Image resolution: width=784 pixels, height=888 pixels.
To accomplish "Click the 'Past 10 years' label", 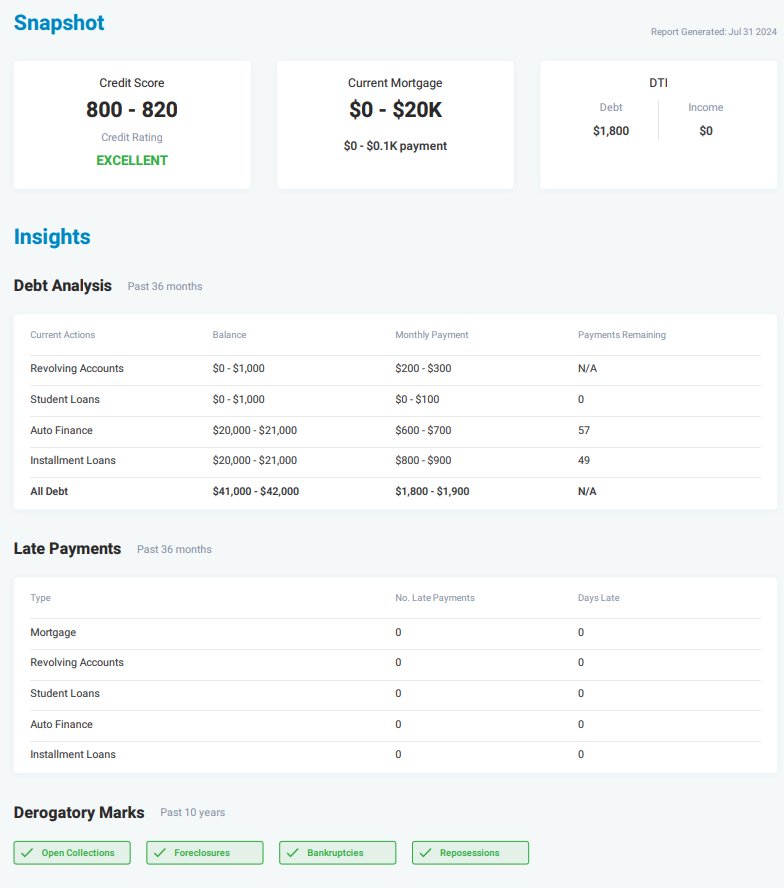I will tap(193, 813).
